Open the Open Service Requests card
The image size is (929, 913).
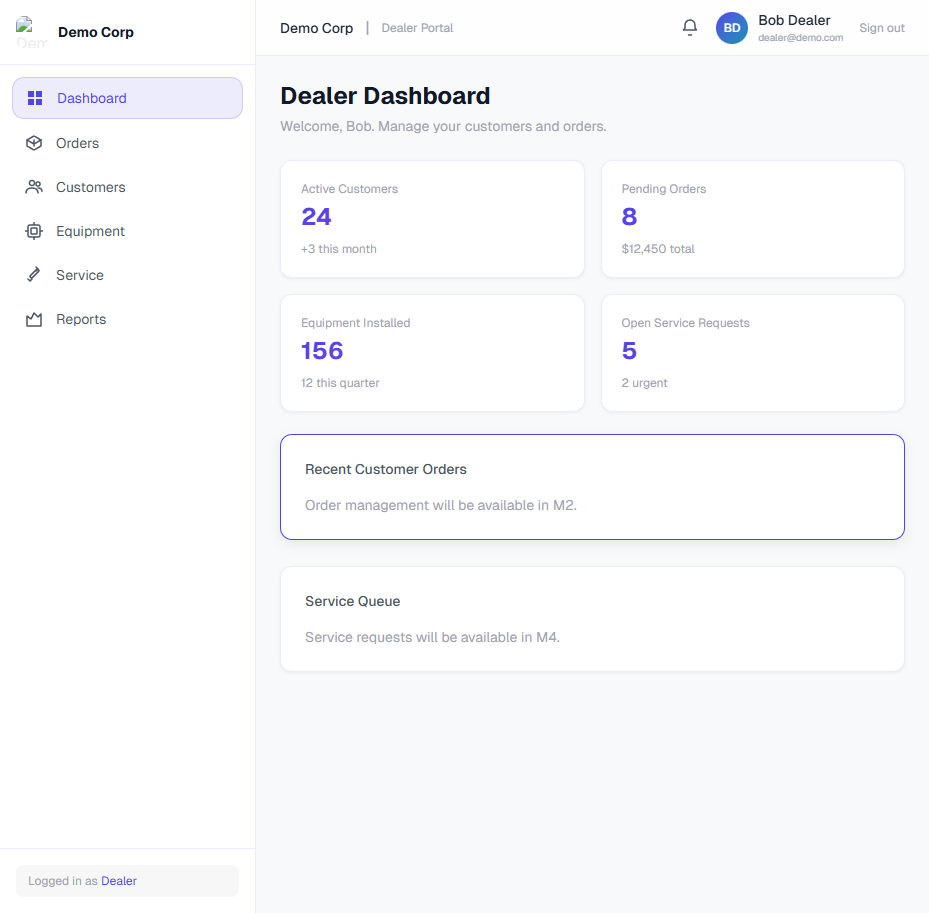tap(752, 353)
